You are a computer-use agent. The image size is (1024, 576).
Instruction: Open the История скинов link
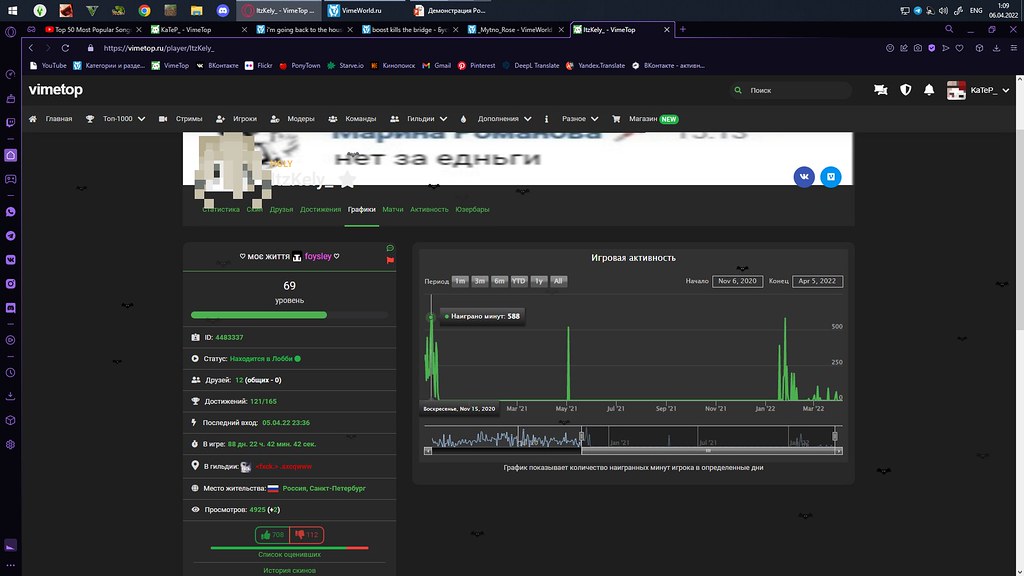point(289,570)
